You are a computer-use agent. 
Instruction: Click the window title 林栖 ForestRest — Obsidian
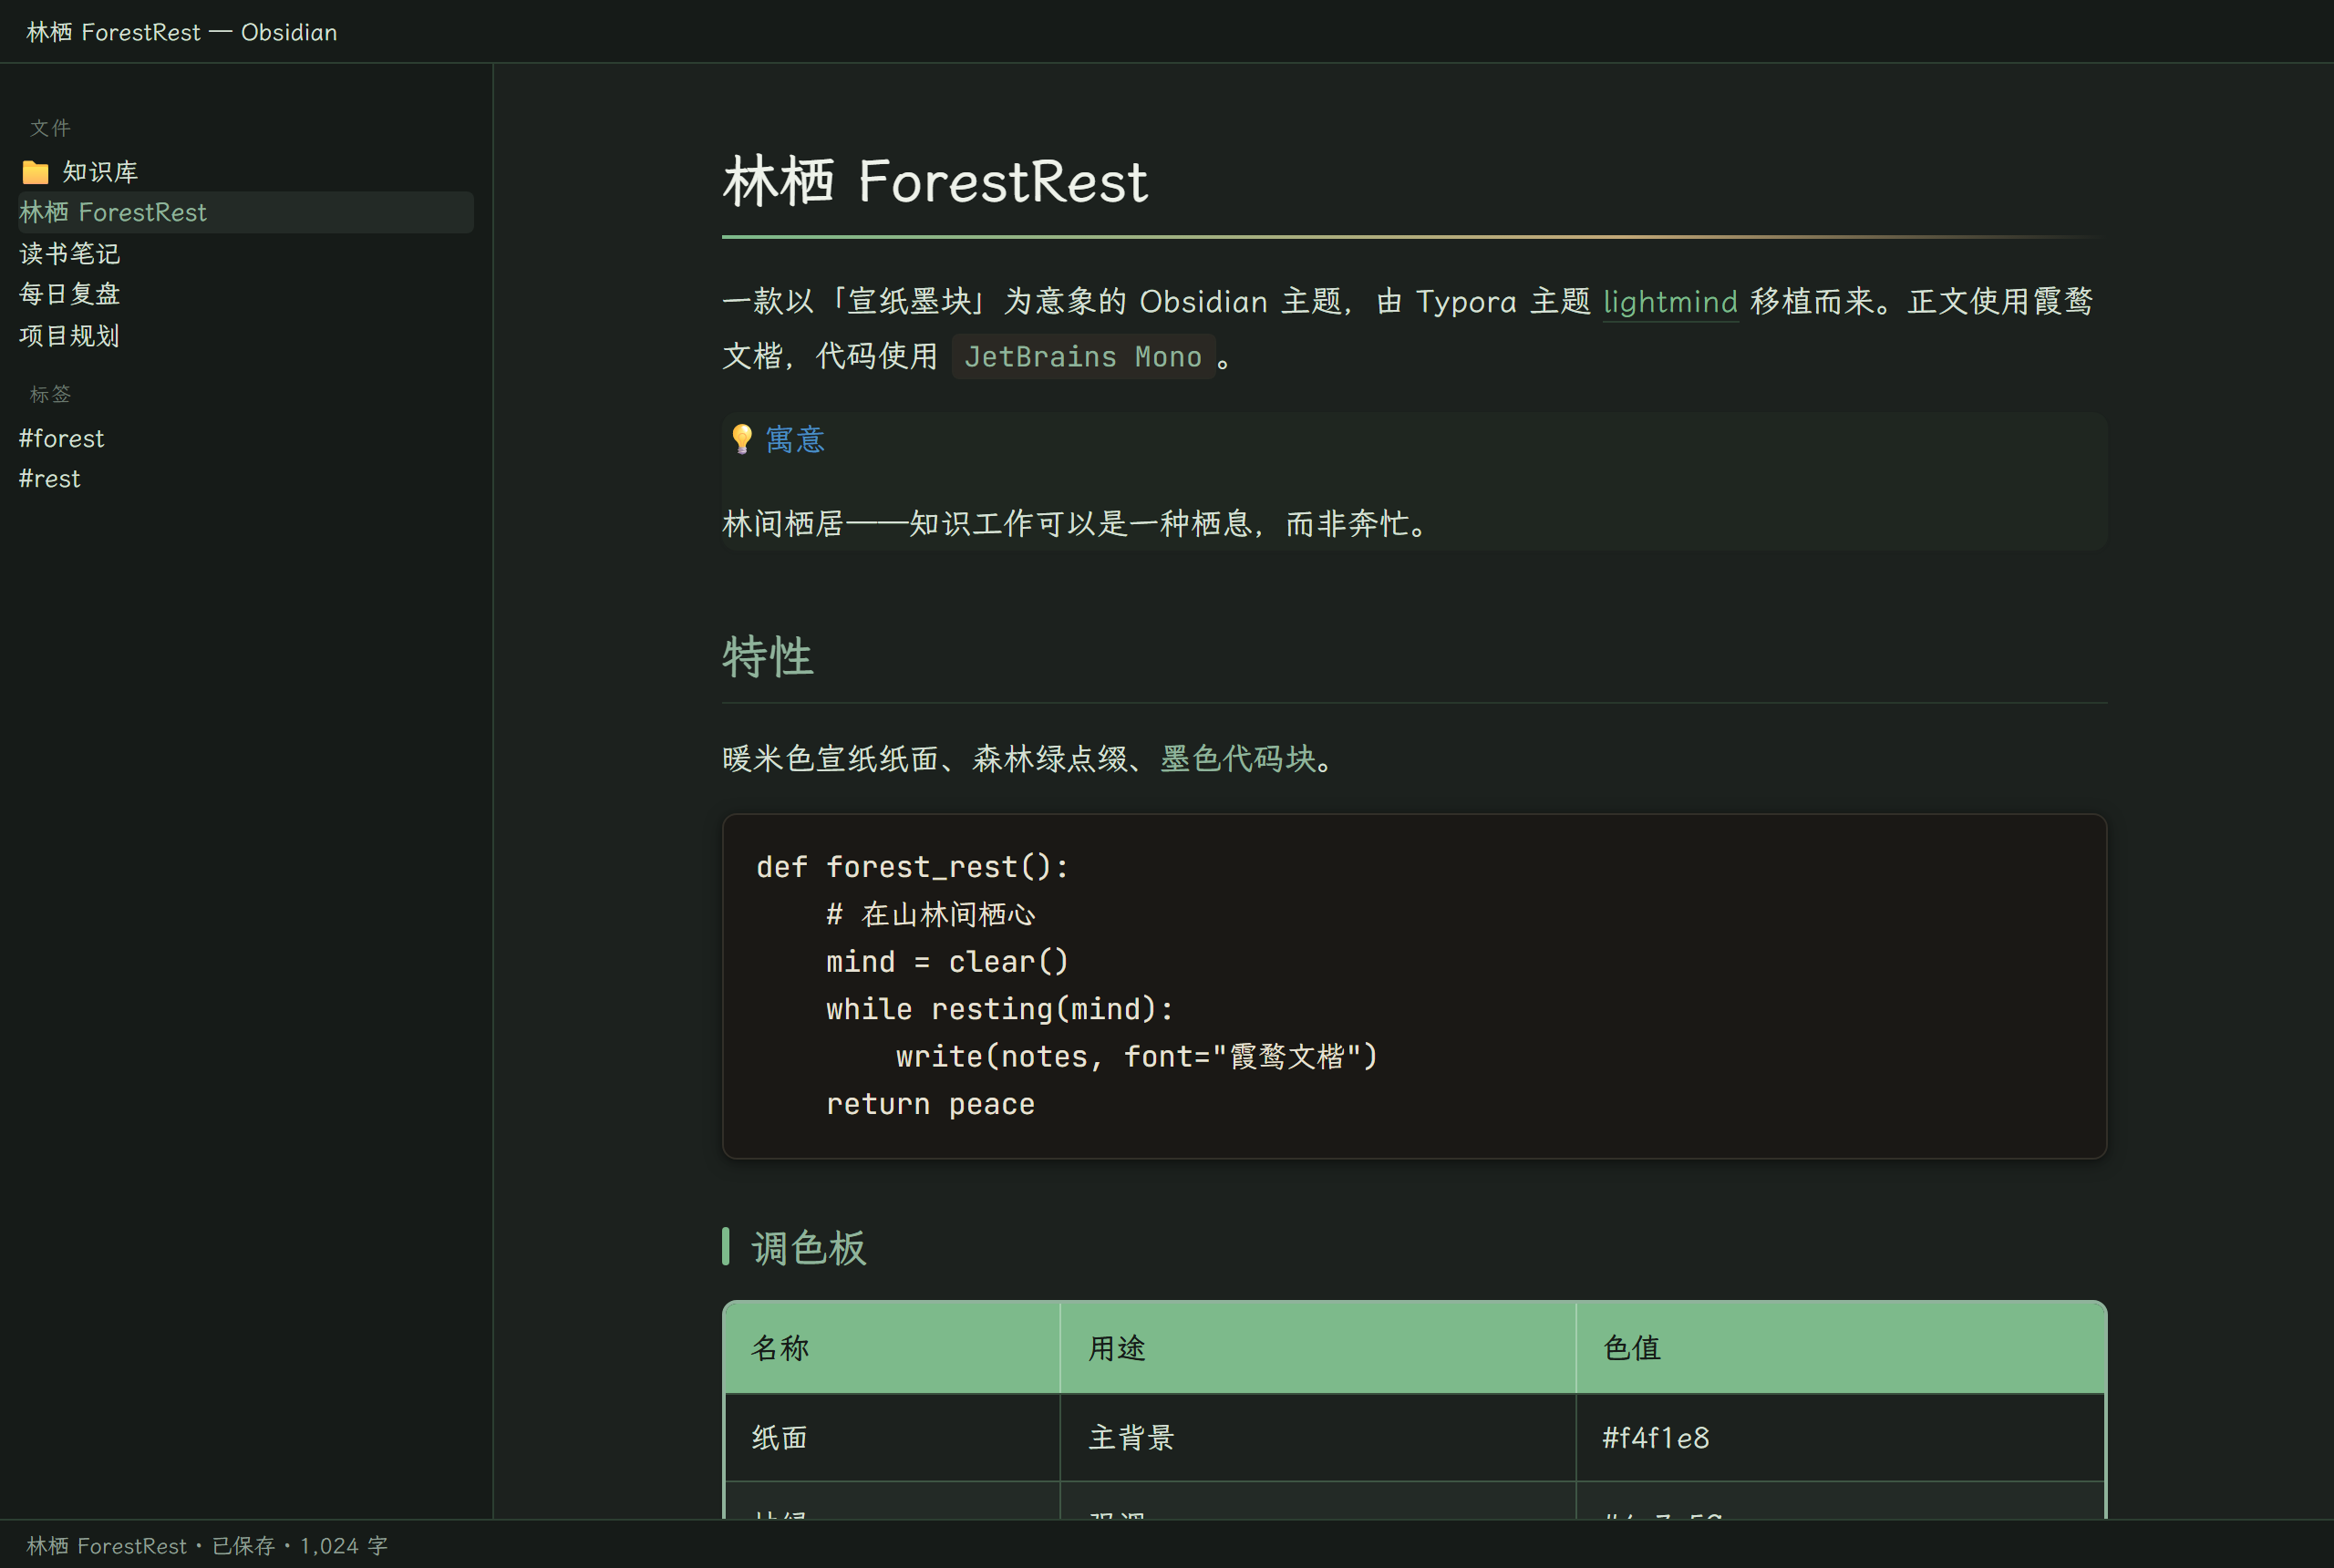pos(182,32)
